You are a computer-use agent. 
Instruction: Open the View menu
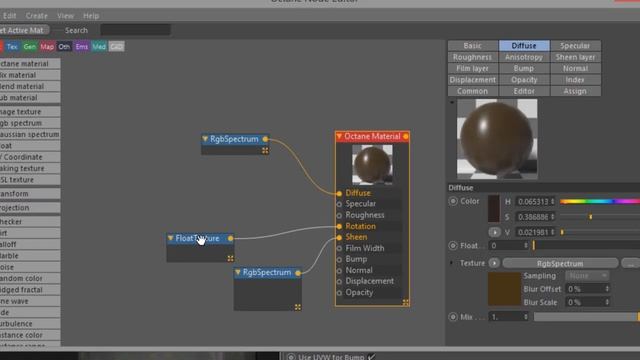click(65, 16)
